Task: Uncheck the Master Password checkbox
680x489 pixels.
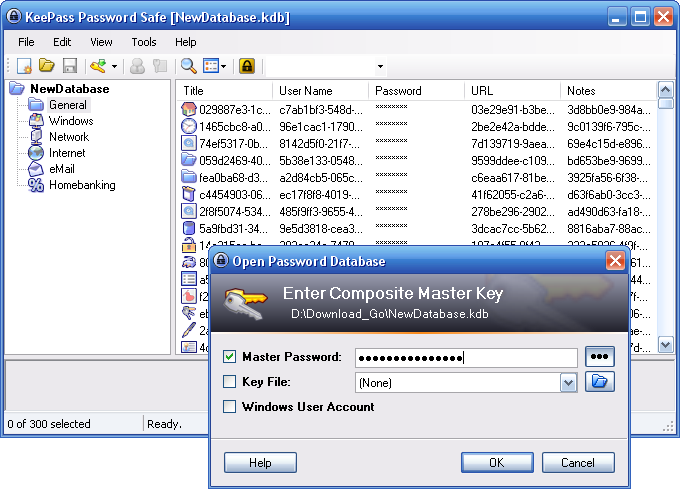Action: pos(230,357)
